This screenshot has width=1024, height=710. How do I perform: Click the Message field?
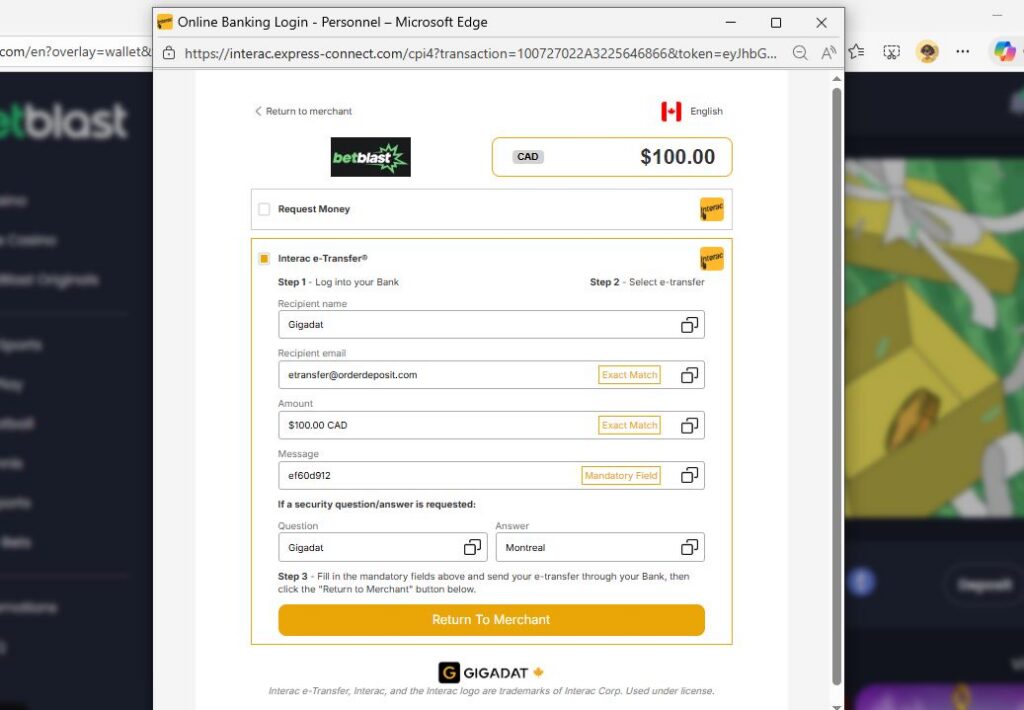tap(491, 476)
